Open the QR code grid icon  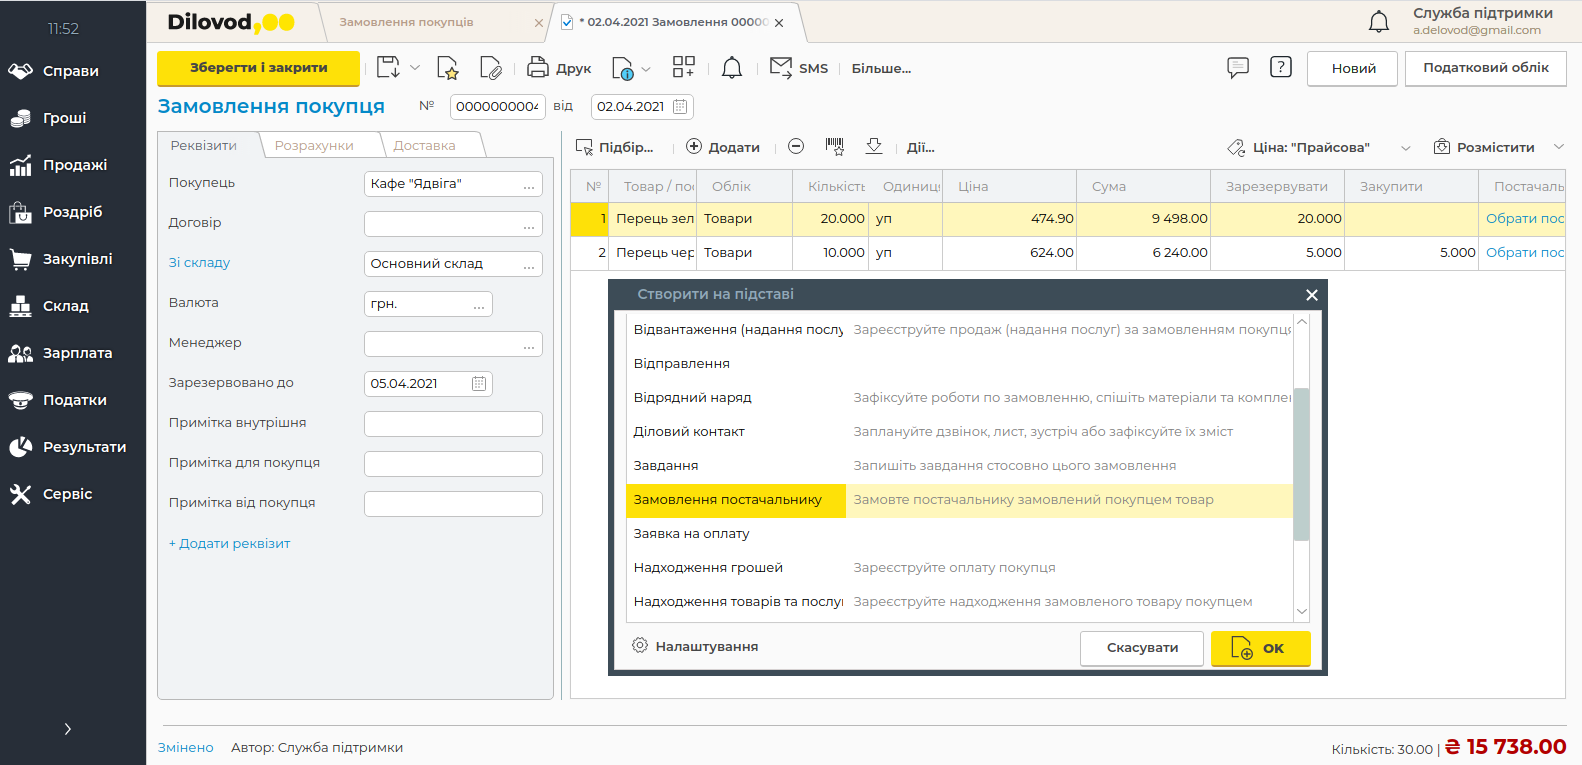pos(683,67)
